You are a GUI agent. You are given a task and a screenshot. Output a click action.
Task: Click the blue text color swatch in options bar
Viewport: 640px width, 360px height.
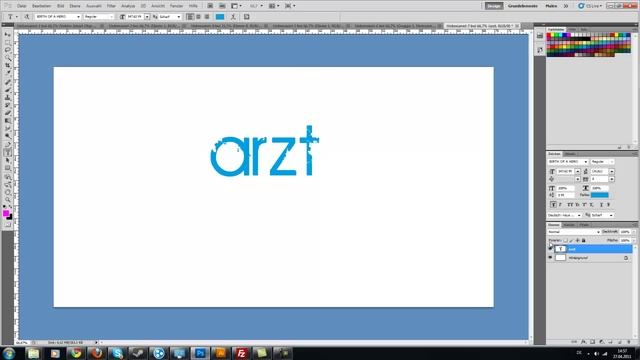(x=220, y=17)
